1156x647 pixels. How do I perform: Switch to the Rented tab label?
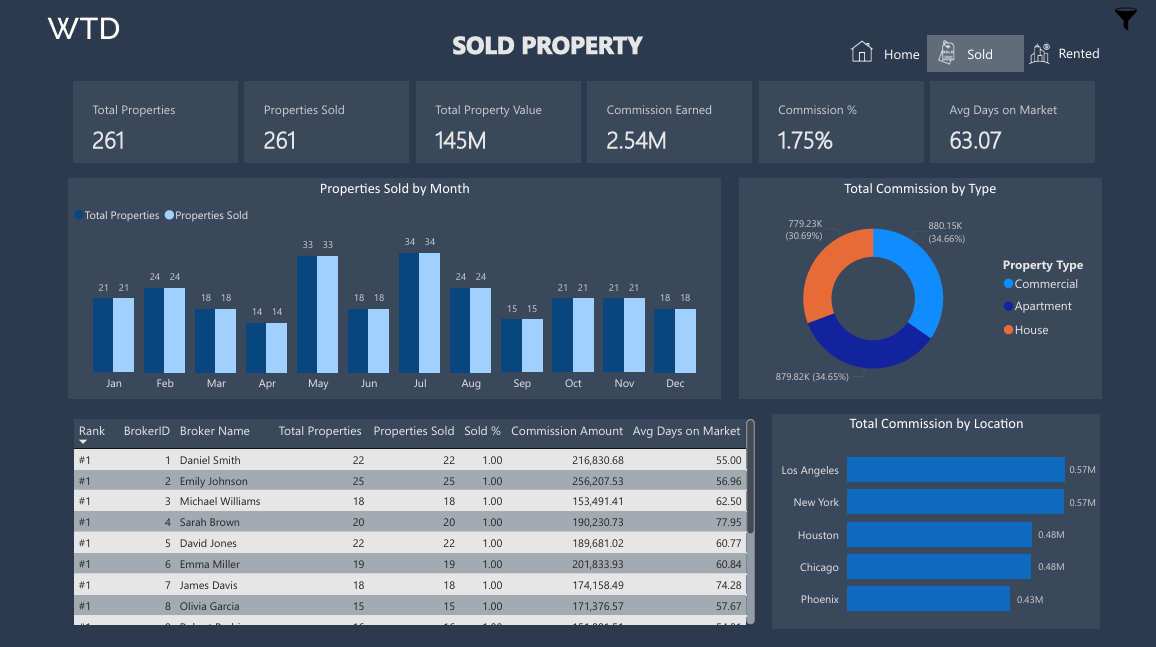point(1079,54)
